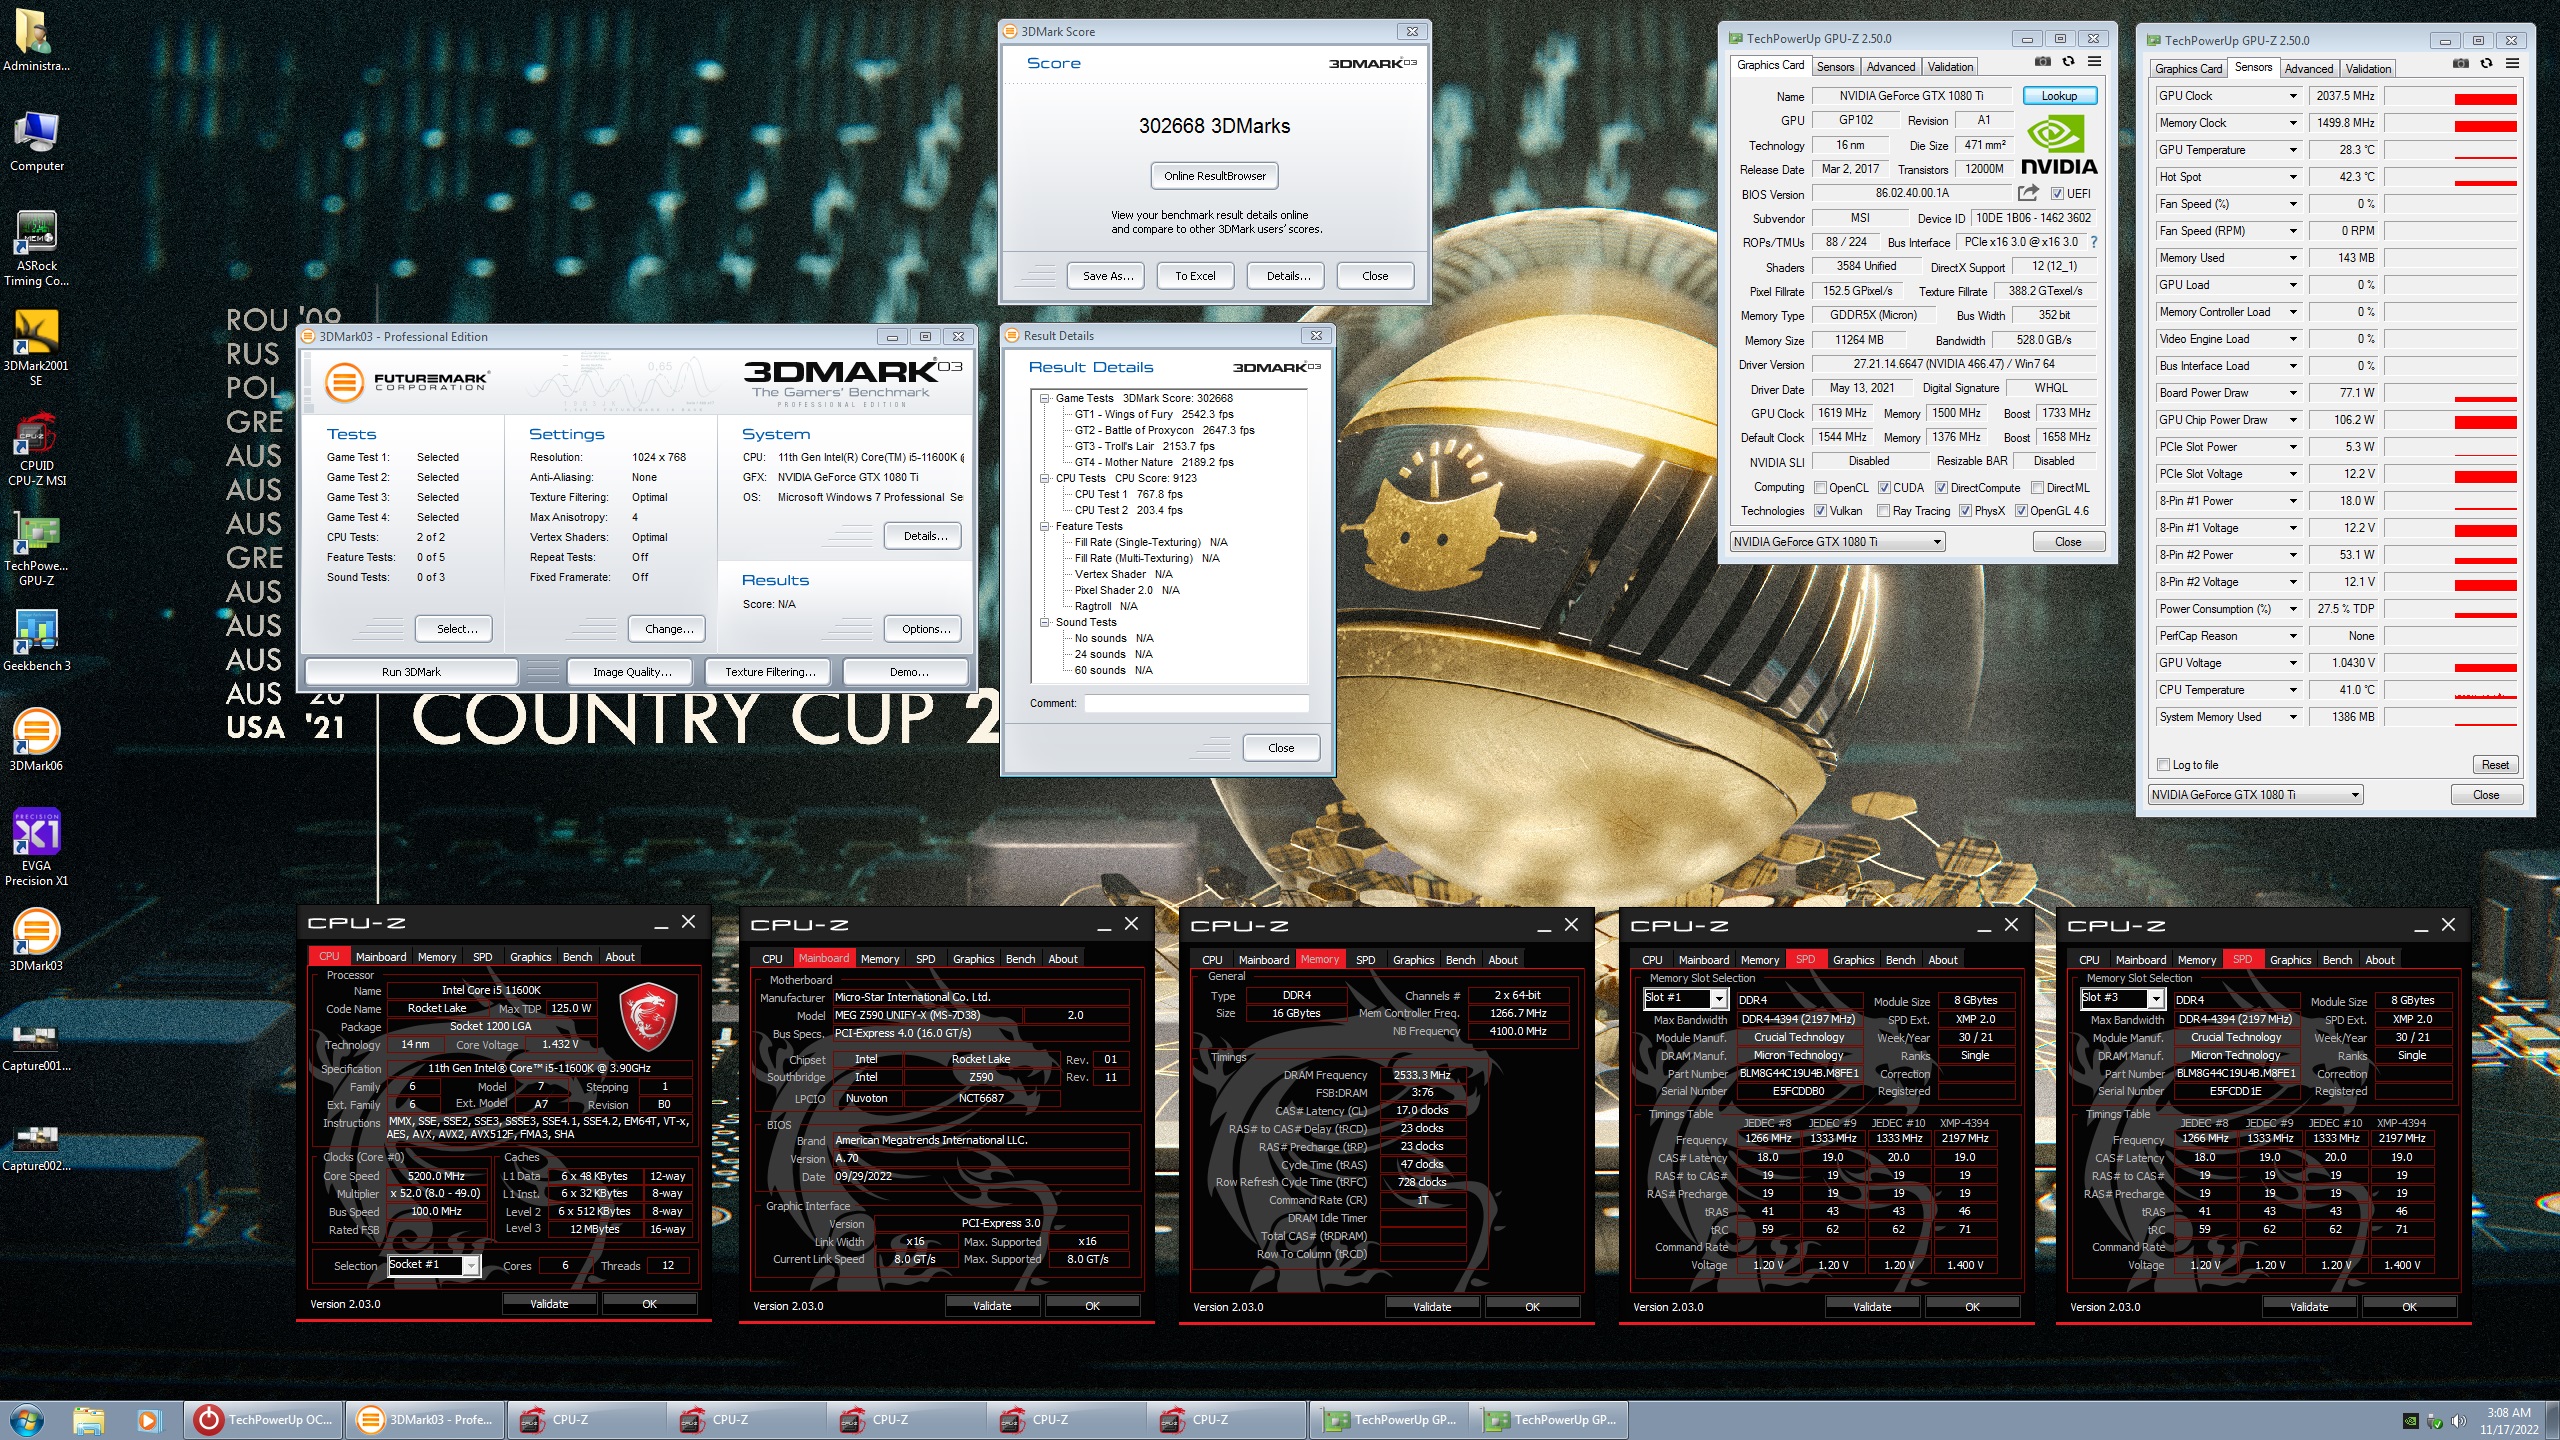Click GPU-Z screenshot camera icon in Graphics Card window
The height and width of the screenshot is (1440, 2560).
(2042, 62)
